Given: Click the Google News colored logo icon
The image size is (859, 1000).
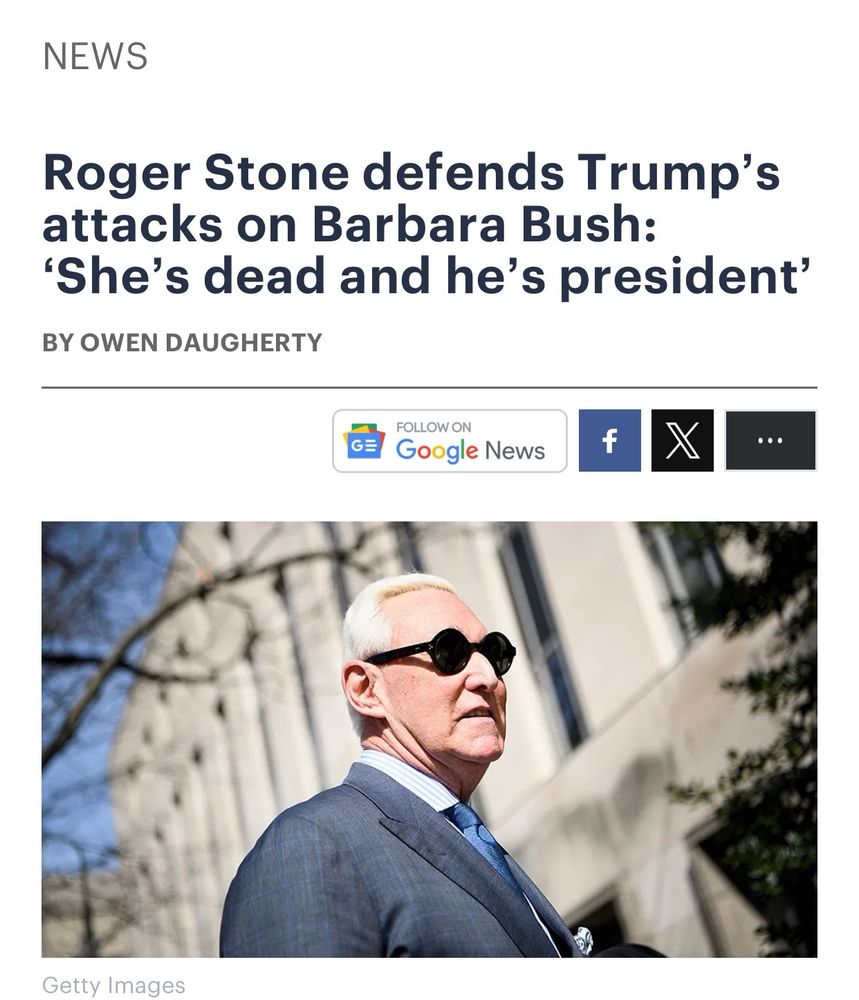Looking at the screenshot, I should point(364,441).
